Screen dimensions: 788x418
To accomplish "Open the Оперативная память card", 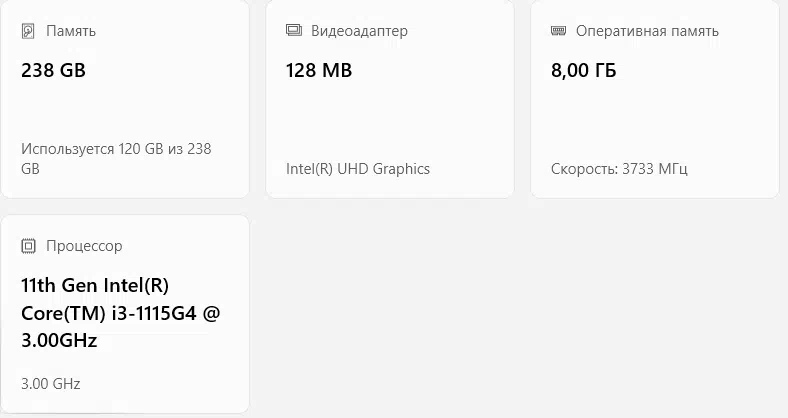I will click(655, 98).
